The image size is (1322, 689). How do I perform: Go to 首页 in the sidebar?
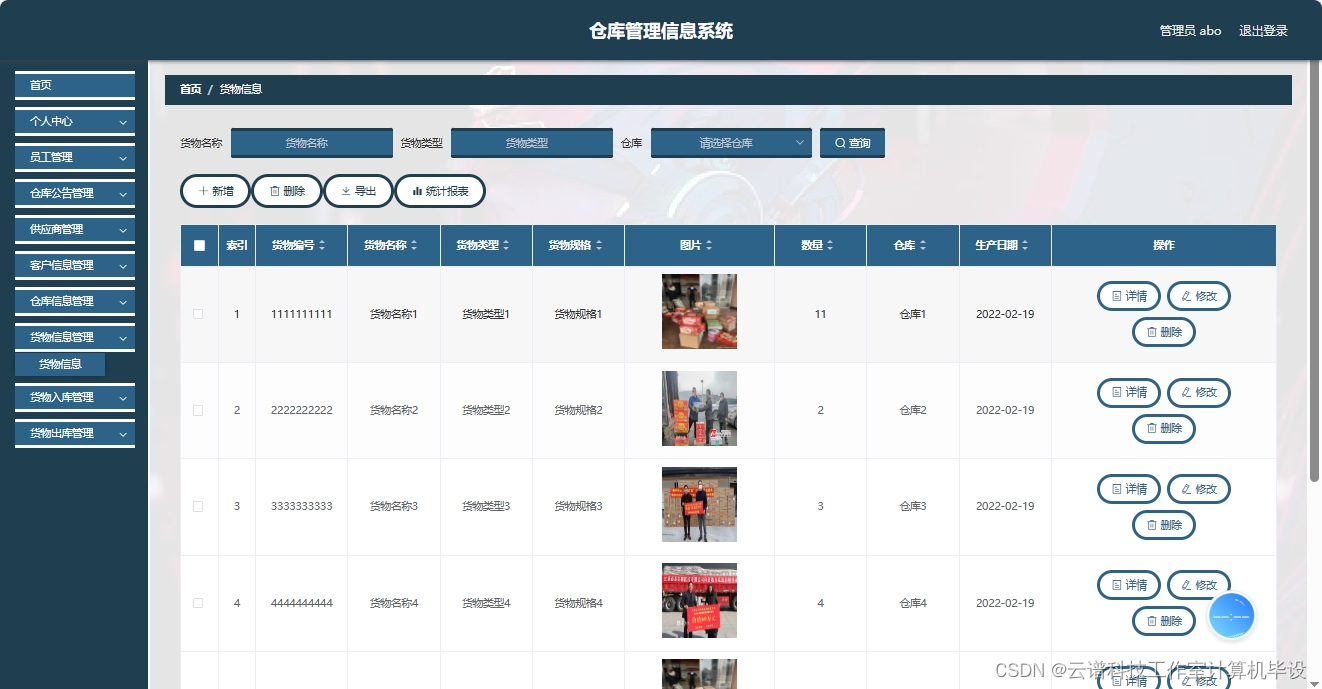point(74,85)
